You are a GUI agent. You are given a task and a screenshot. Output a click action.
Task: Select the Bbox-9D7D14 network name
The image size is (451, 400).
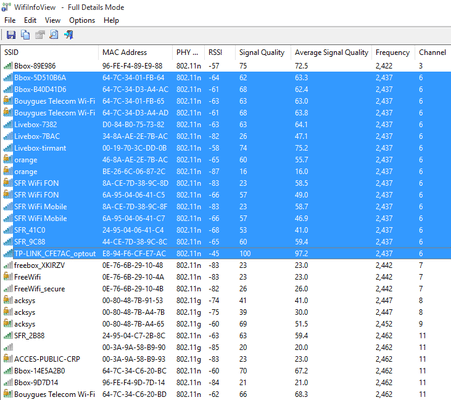tap(36, 382)
